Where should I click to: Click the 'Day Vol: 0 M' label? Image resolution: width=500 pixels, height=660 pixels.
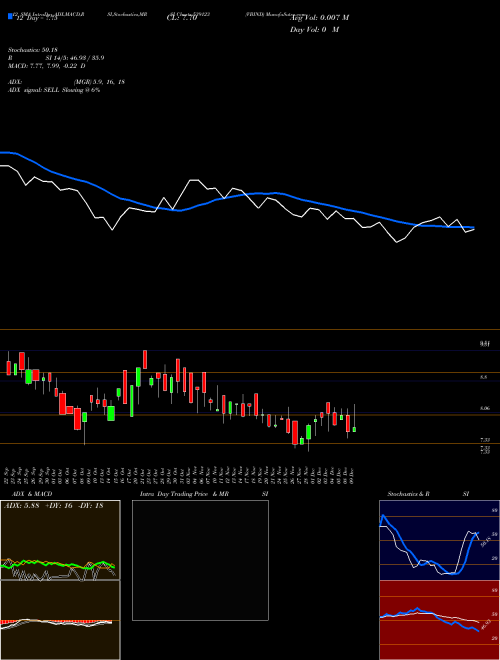point(314,30)
